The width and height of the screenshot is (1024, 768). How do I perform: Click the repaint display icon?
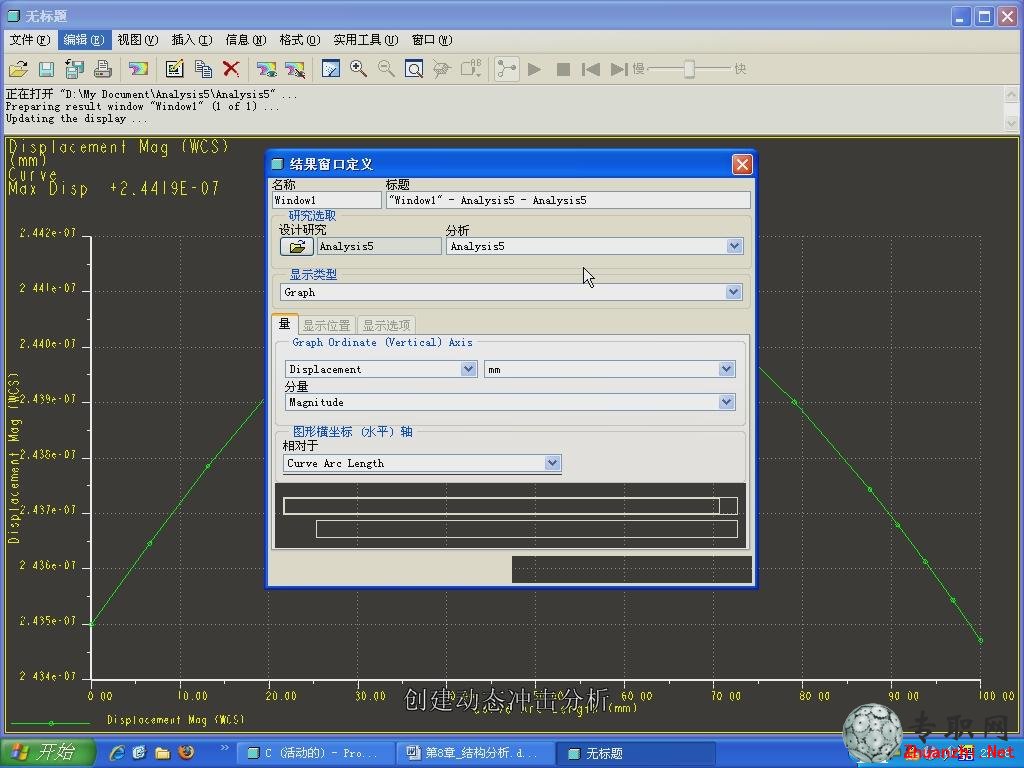(x=331, y=69)
